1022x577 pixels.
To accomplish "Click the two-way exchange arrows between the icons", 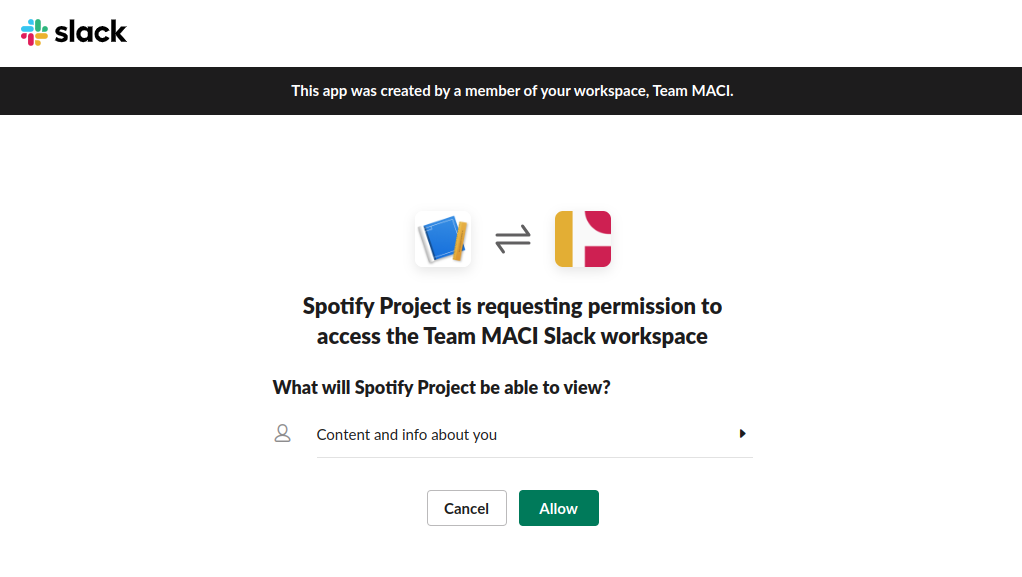I will pyautogui.click(x=512, y=239).
